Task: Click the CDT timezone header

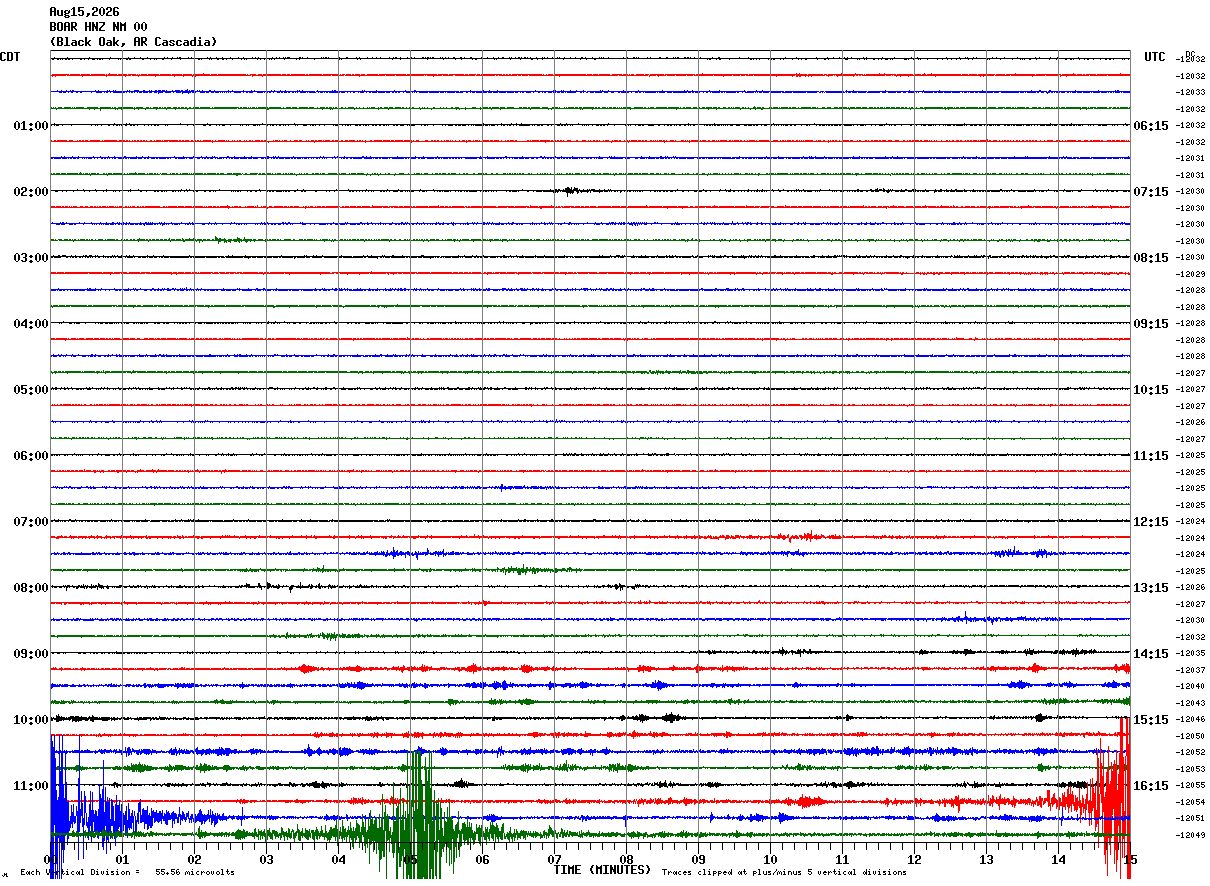Action: coord(10,57)
